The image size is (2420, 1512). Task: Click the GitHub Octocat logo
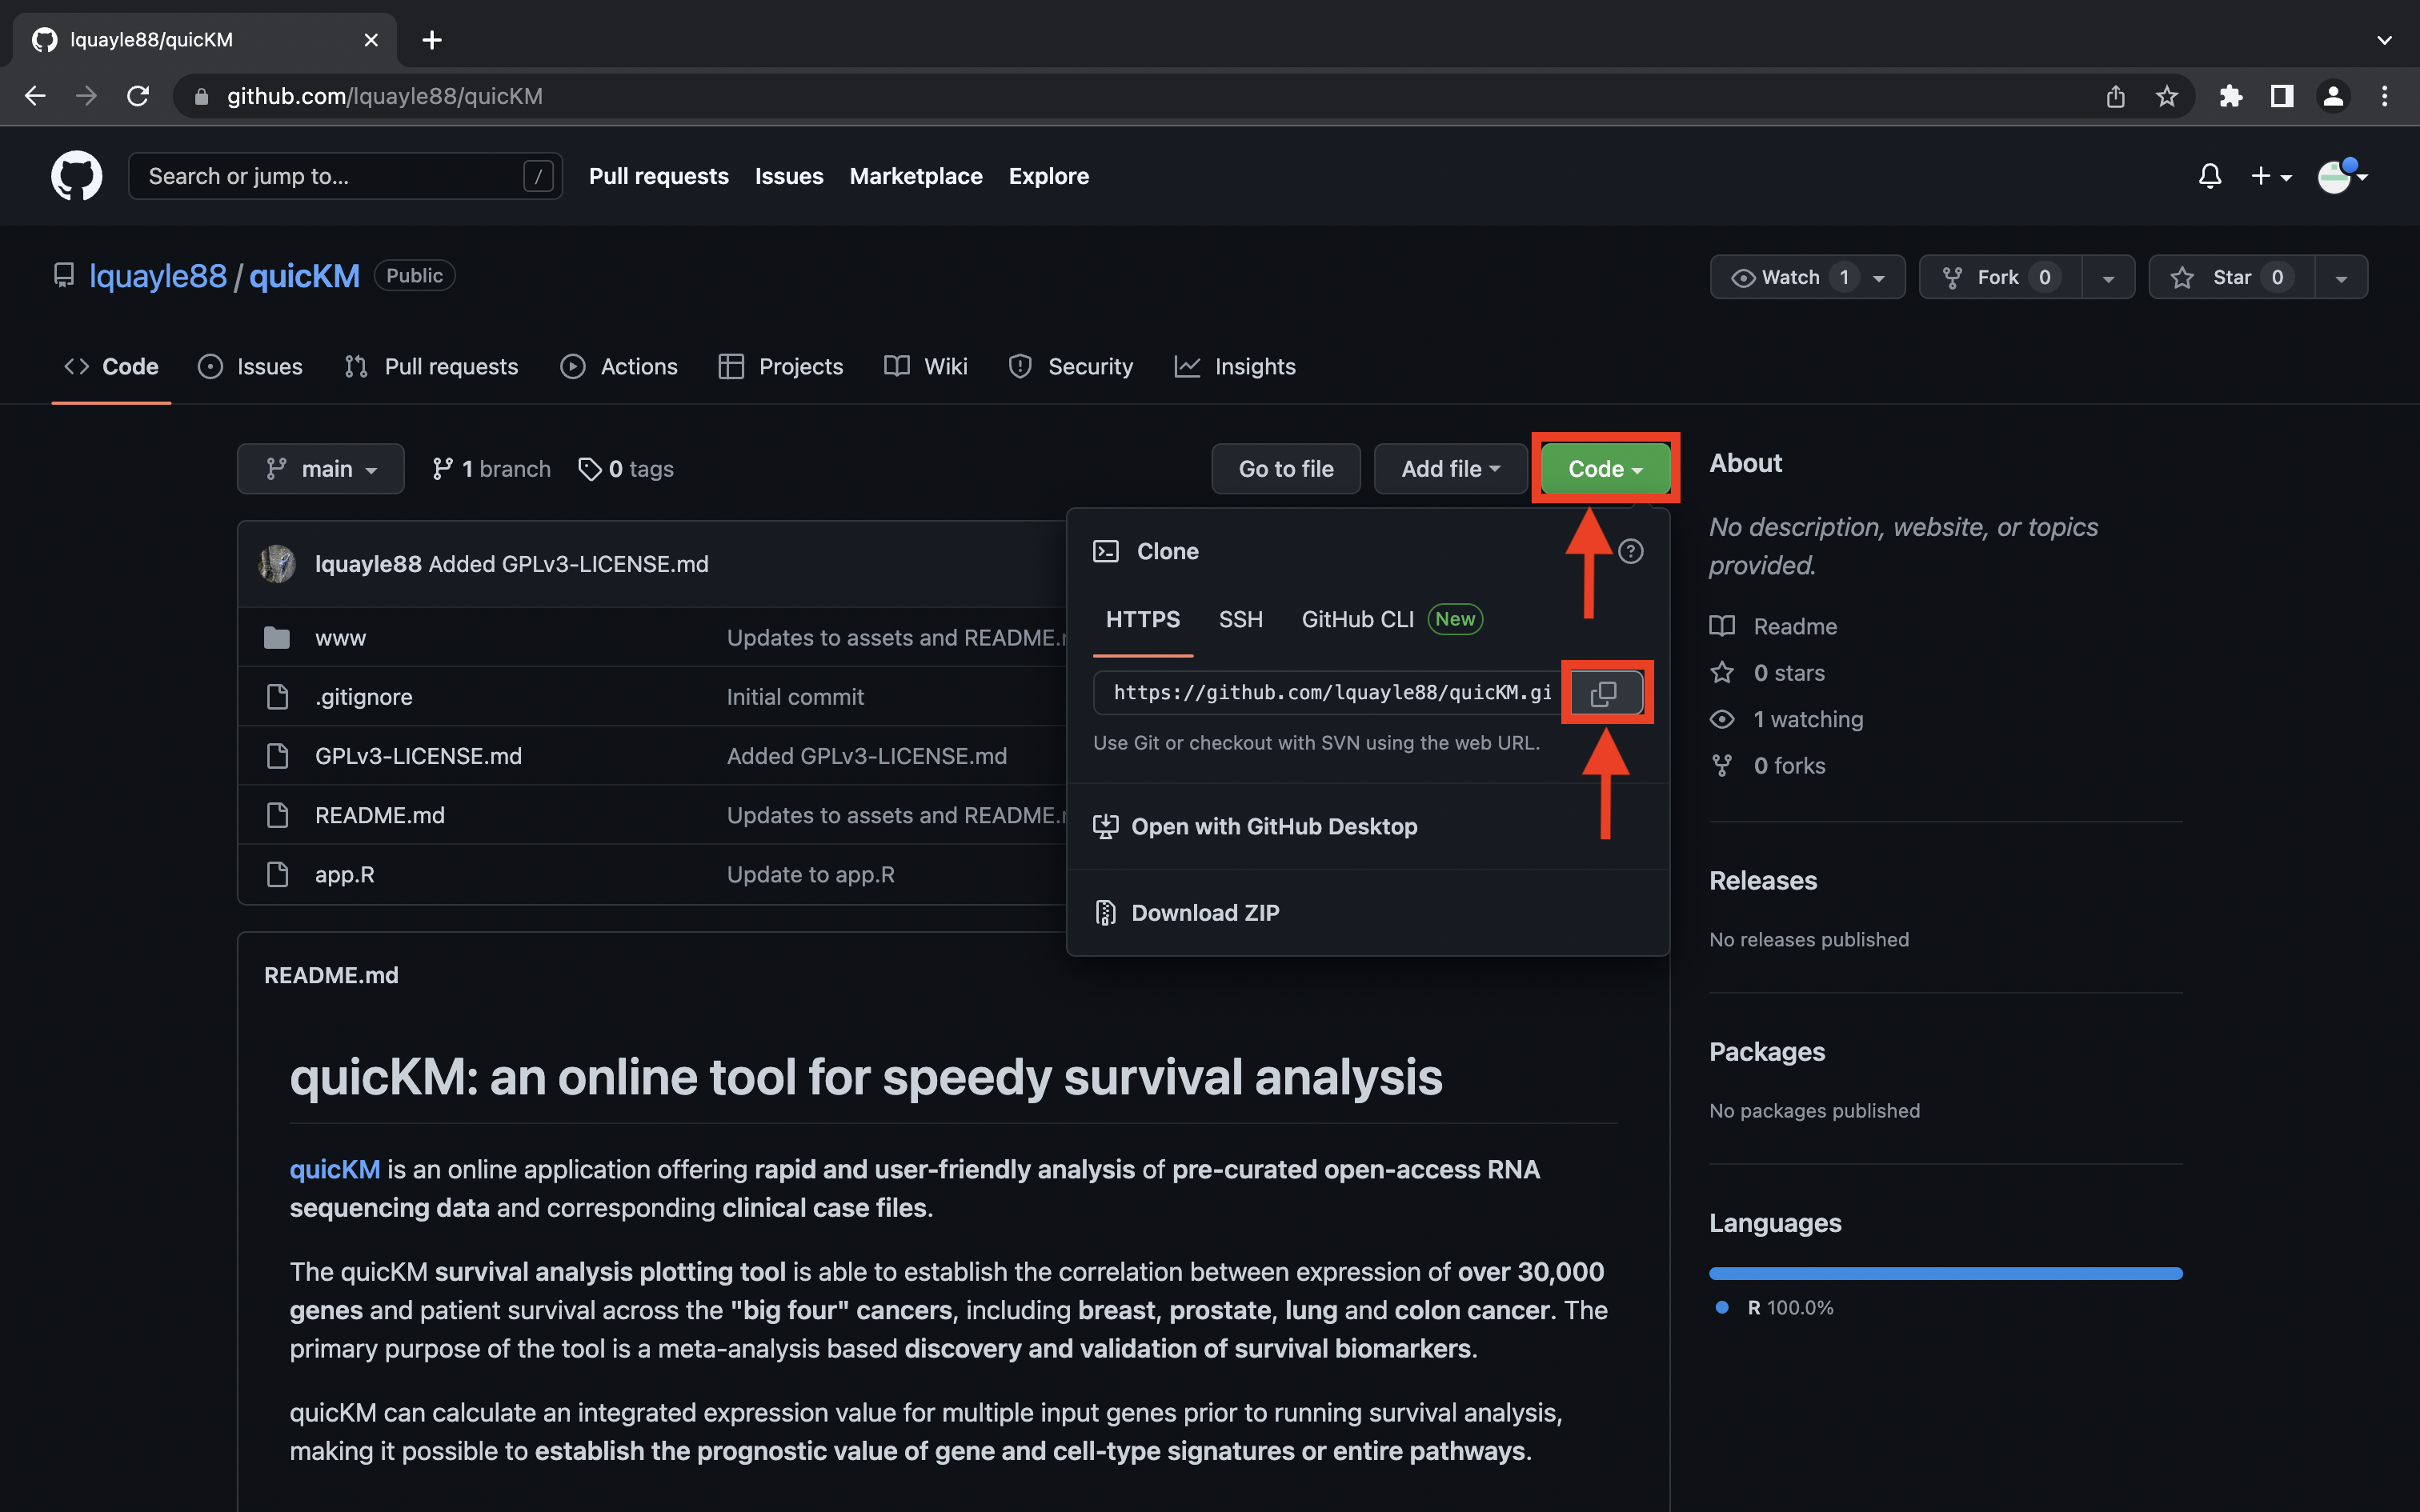pos(76,176)
